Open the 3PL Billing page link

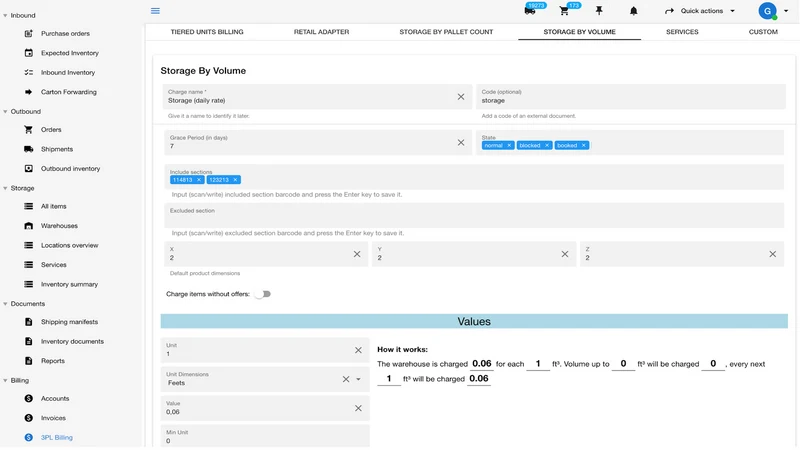point(57,437)
